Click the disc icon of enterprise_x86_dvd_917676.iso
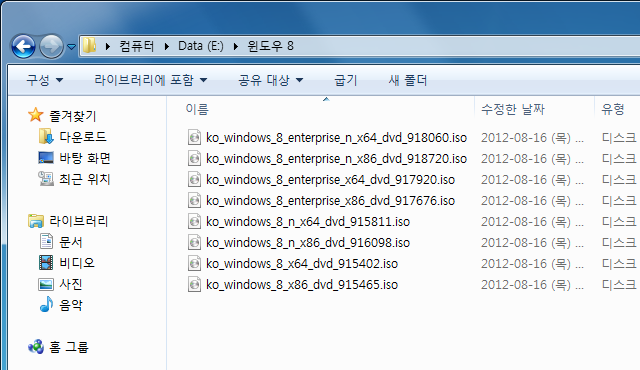640x370 pixels. point(194,200)
